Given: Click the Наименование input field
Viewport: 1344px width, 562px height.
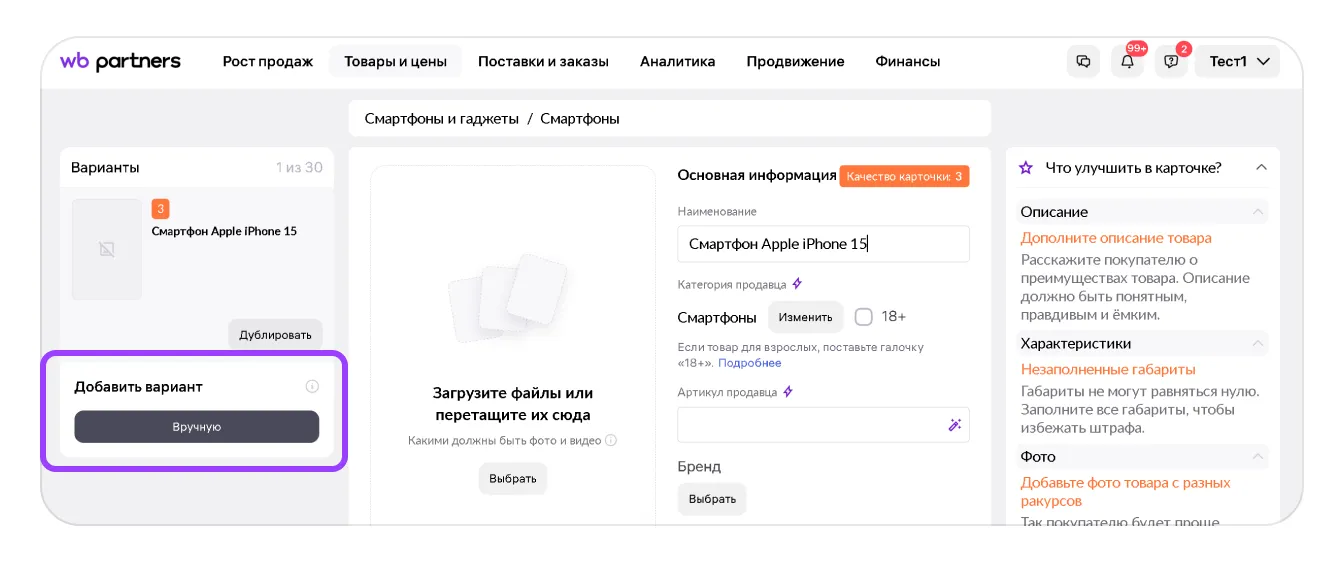Looking at the screenshot, I should click(823, 244).
